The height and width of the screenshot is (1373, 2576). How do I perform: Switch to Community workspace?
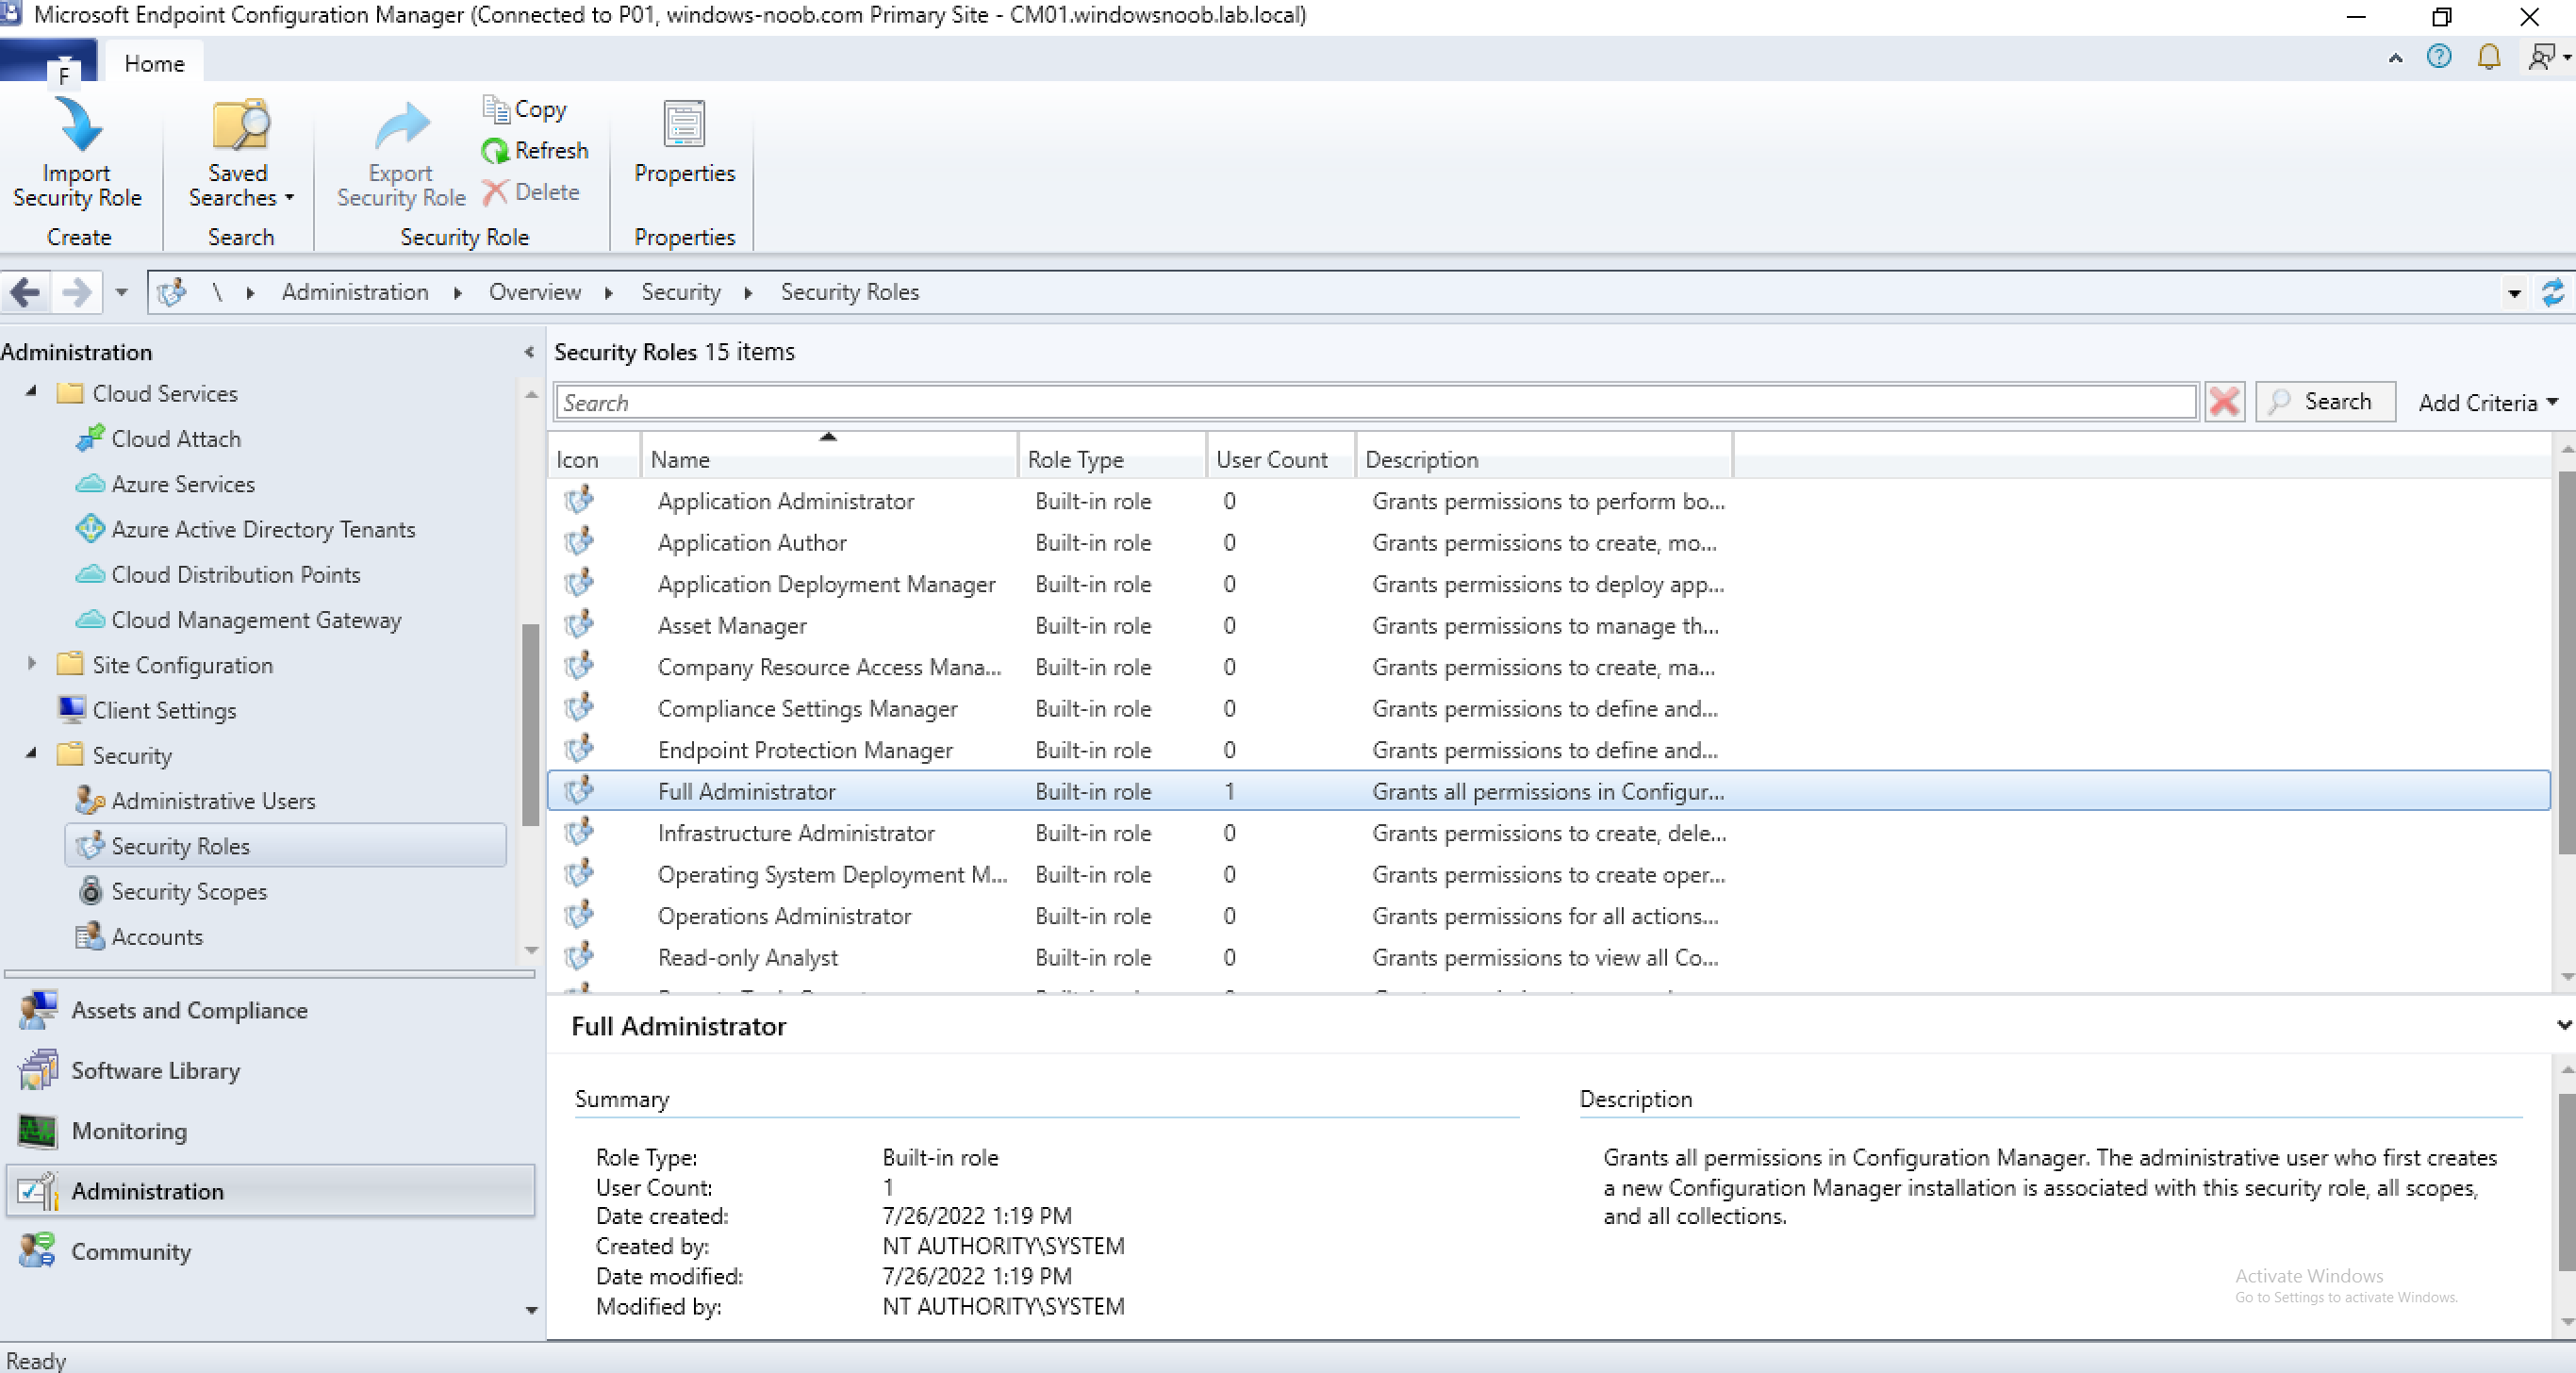click(270, 1251)
